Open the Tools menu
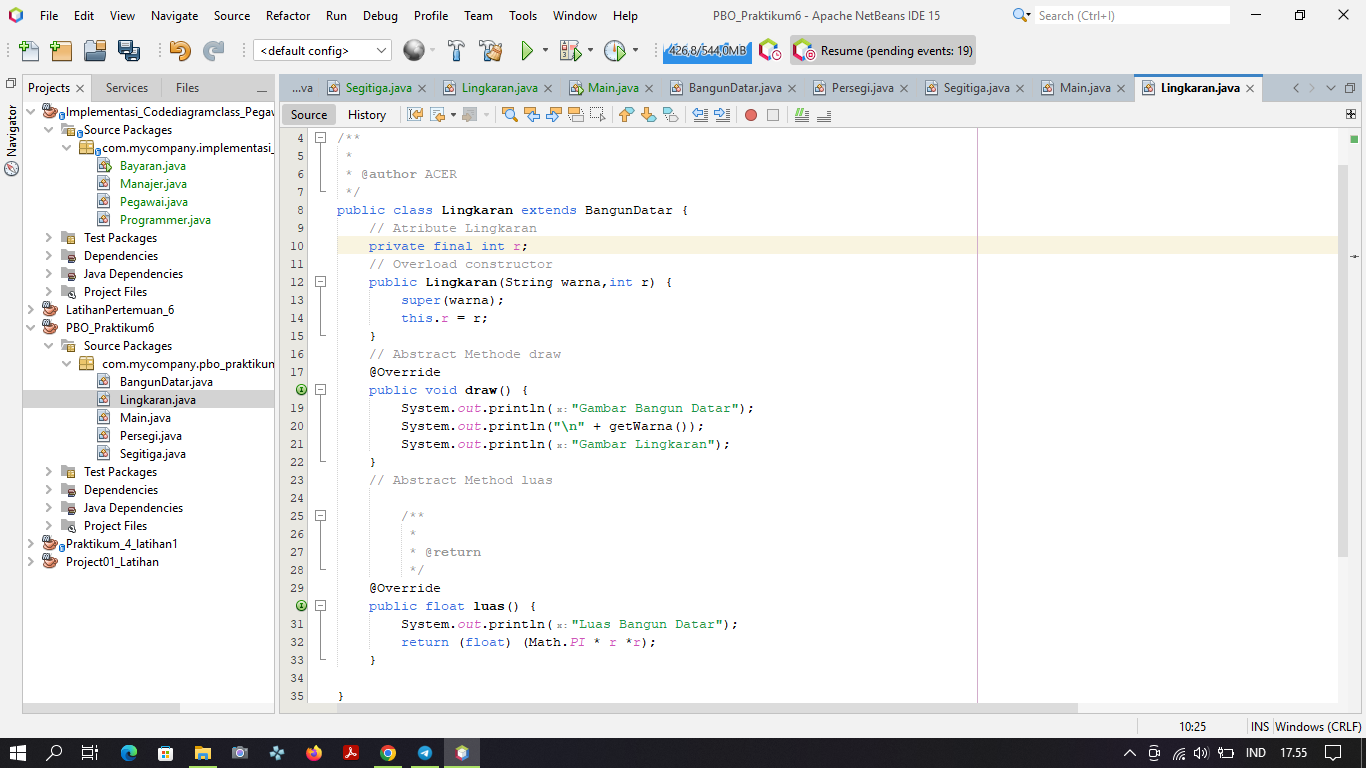 click(x=523, y=16)
